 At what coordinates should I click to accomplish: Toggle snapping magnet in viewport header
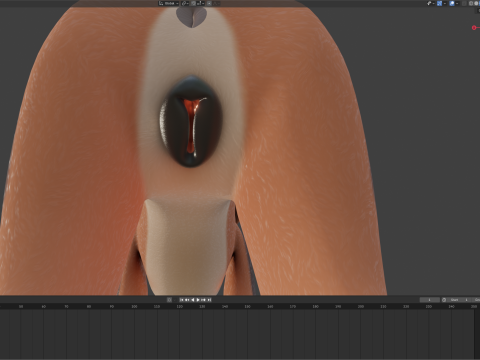(193, 3)
